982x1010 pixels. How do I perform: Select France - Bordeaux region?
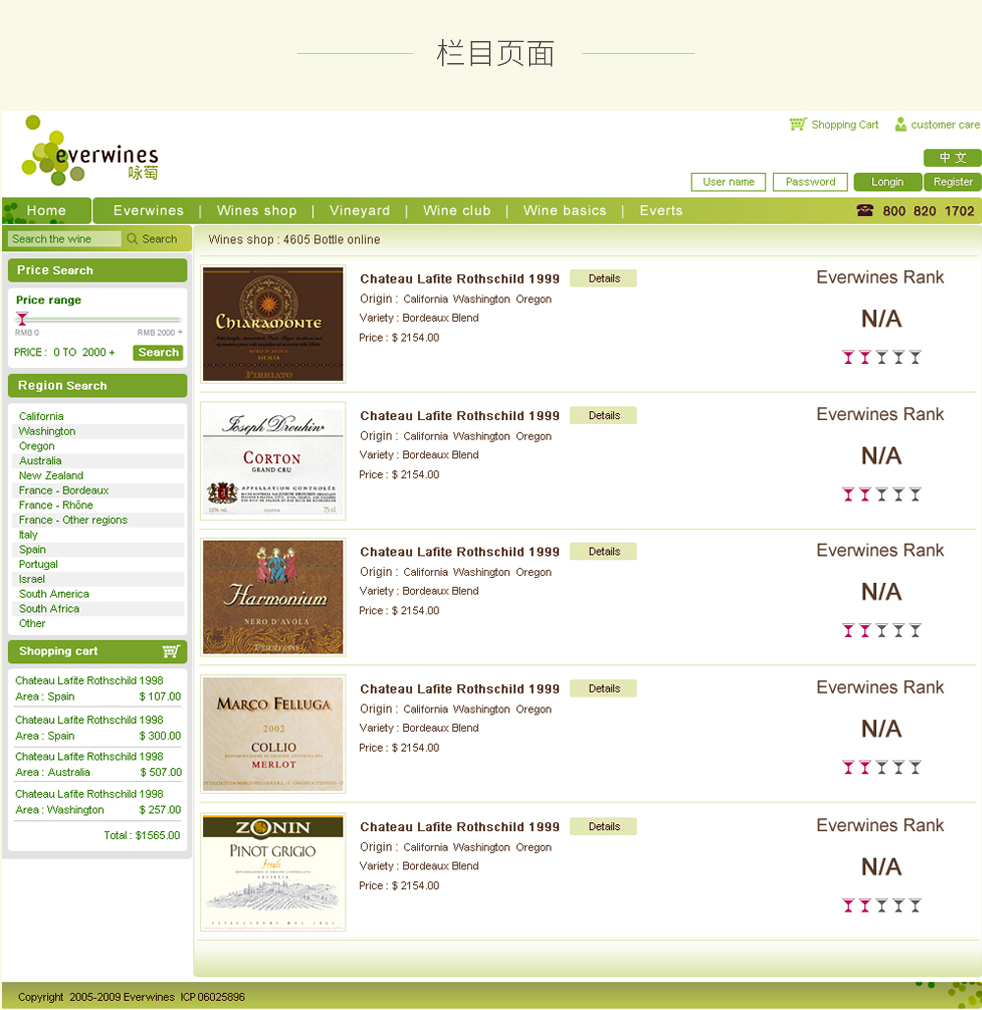[x=64, y=491]
